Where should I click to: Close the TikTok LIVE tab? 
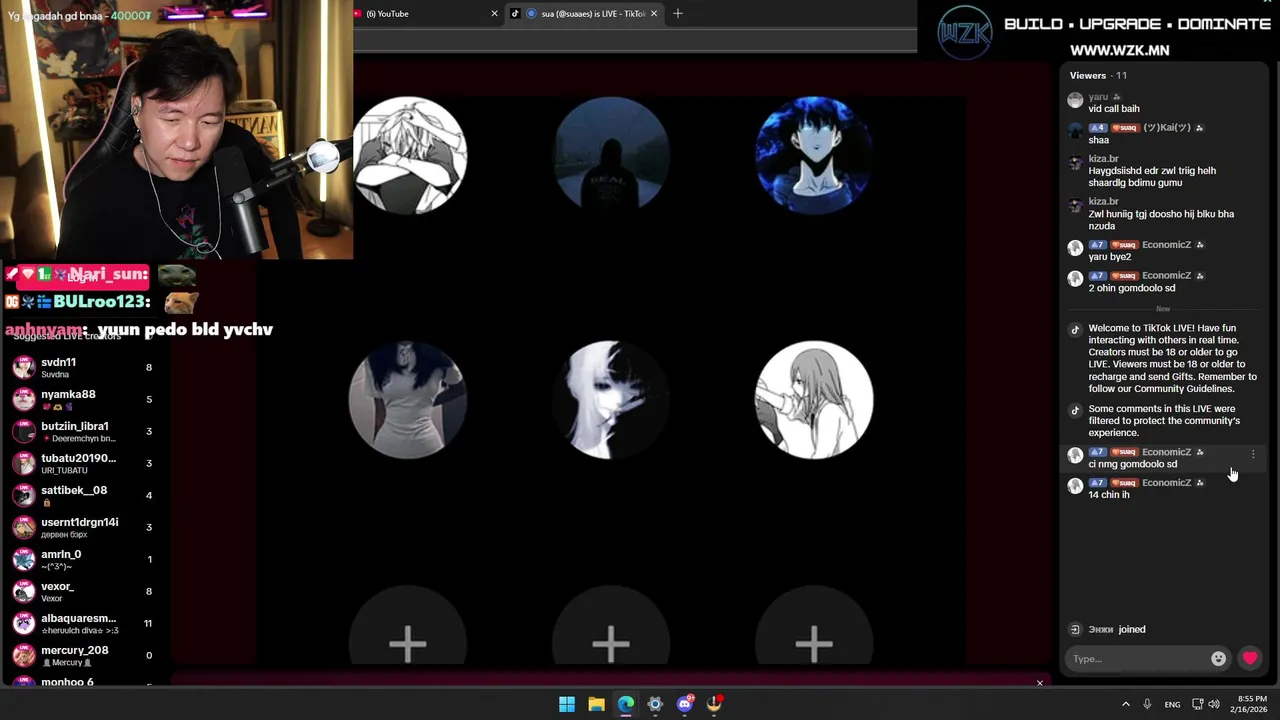click(x=654, y=14)
